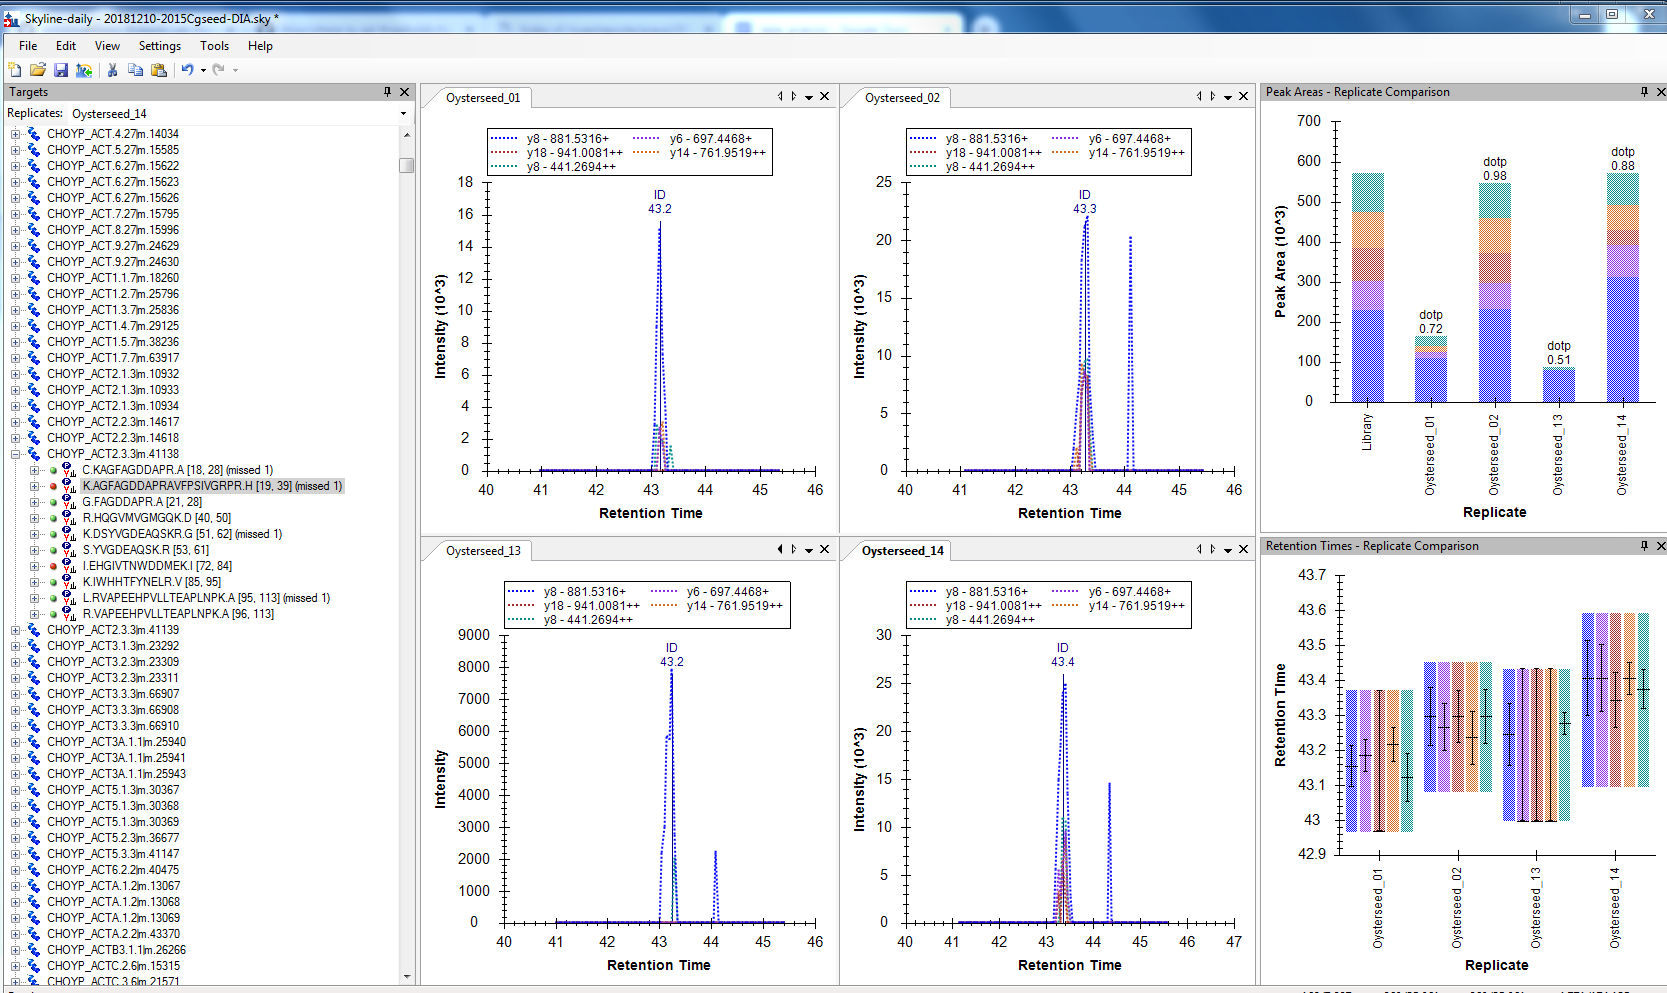Screen dimensions: 1667x993
Task: Toggle auto-hide on Retention Times panel
Action: pos(1643,546)
